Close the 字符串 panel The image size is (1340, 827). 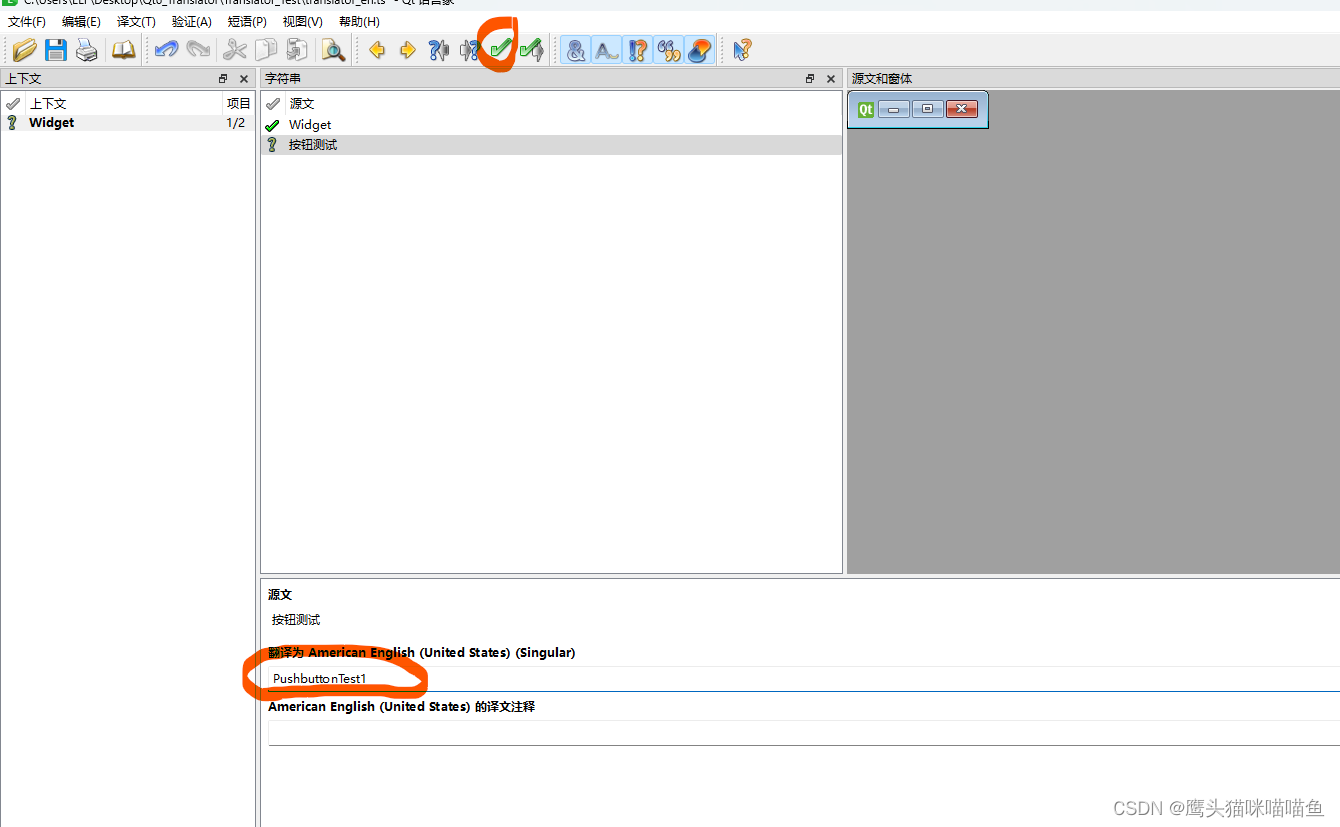[x=831, y=78]
